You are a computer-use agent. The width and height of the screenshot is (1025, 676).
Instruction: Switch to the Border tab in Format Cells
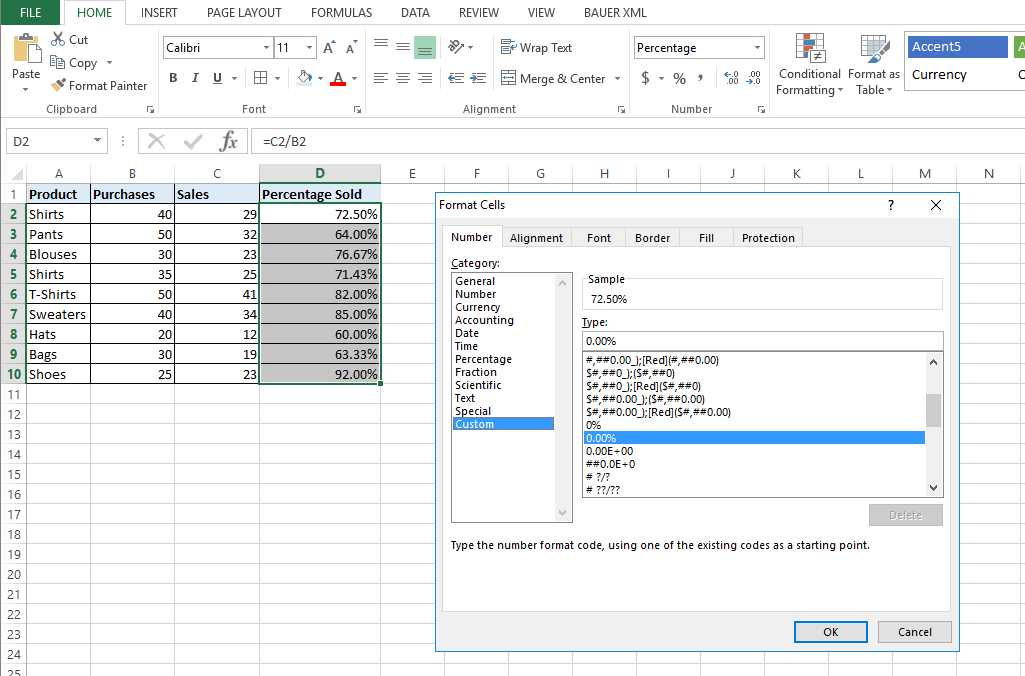(x=652, y=237)
